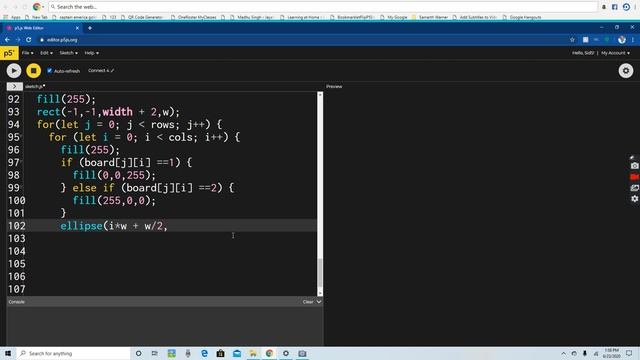The height and width of the screenshot is (360, 640).
Task: Open the My Google bookmark
Action: 394,17
